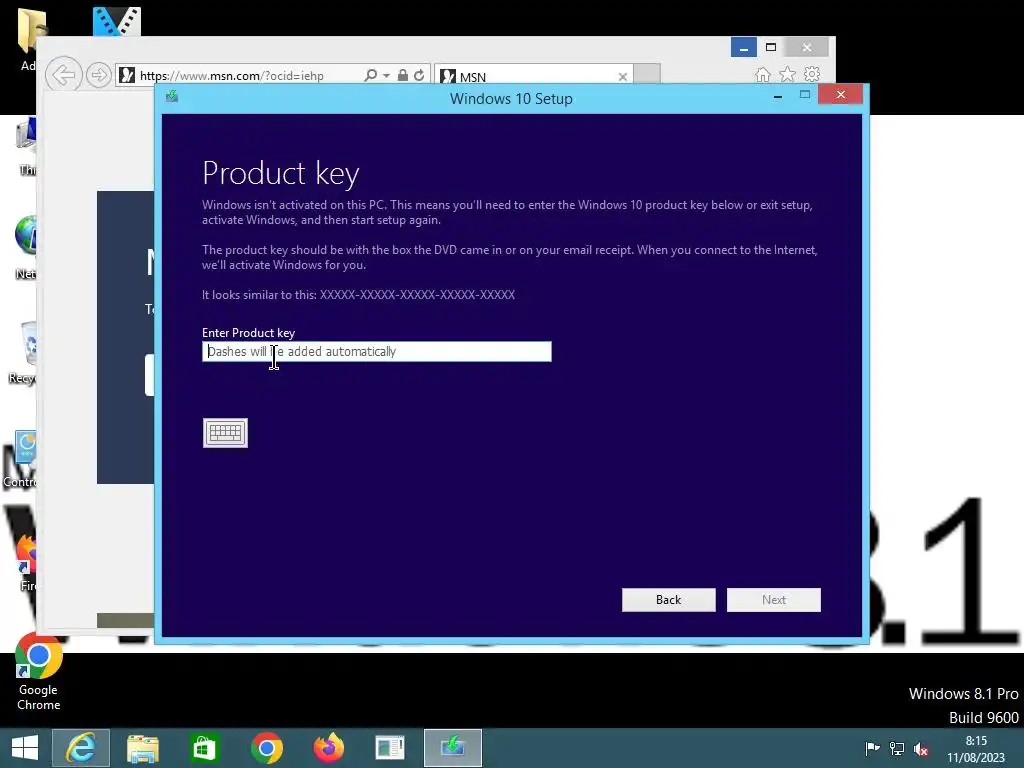1024x768 pixels.
Task: Open Action Center flag icon
Action: [x=872, y=748]
